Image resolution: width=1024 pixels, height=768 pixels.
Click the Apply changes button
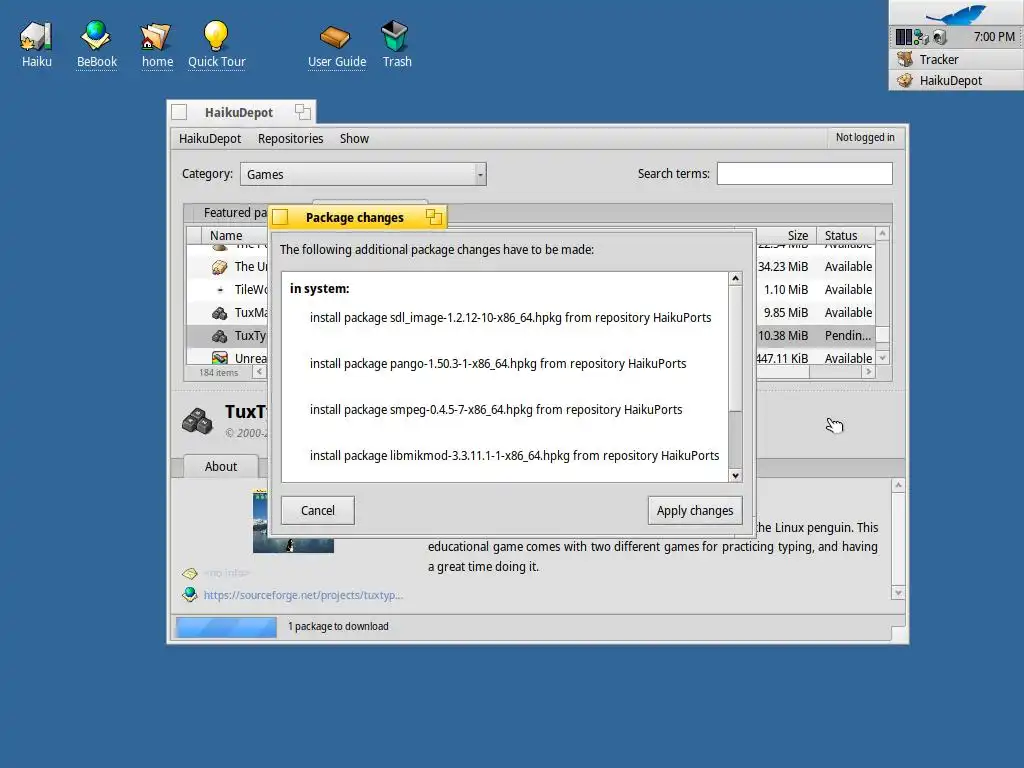point(695,510)
